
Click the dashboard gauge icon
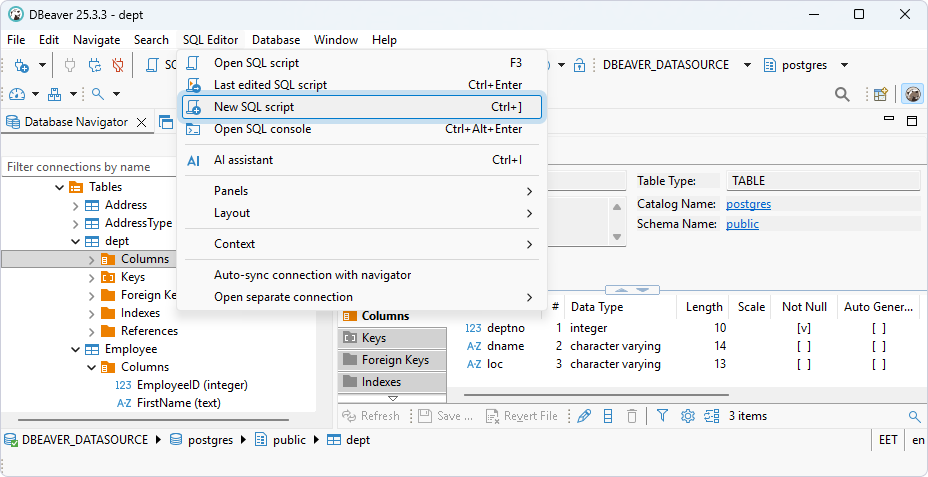point(17,94)
